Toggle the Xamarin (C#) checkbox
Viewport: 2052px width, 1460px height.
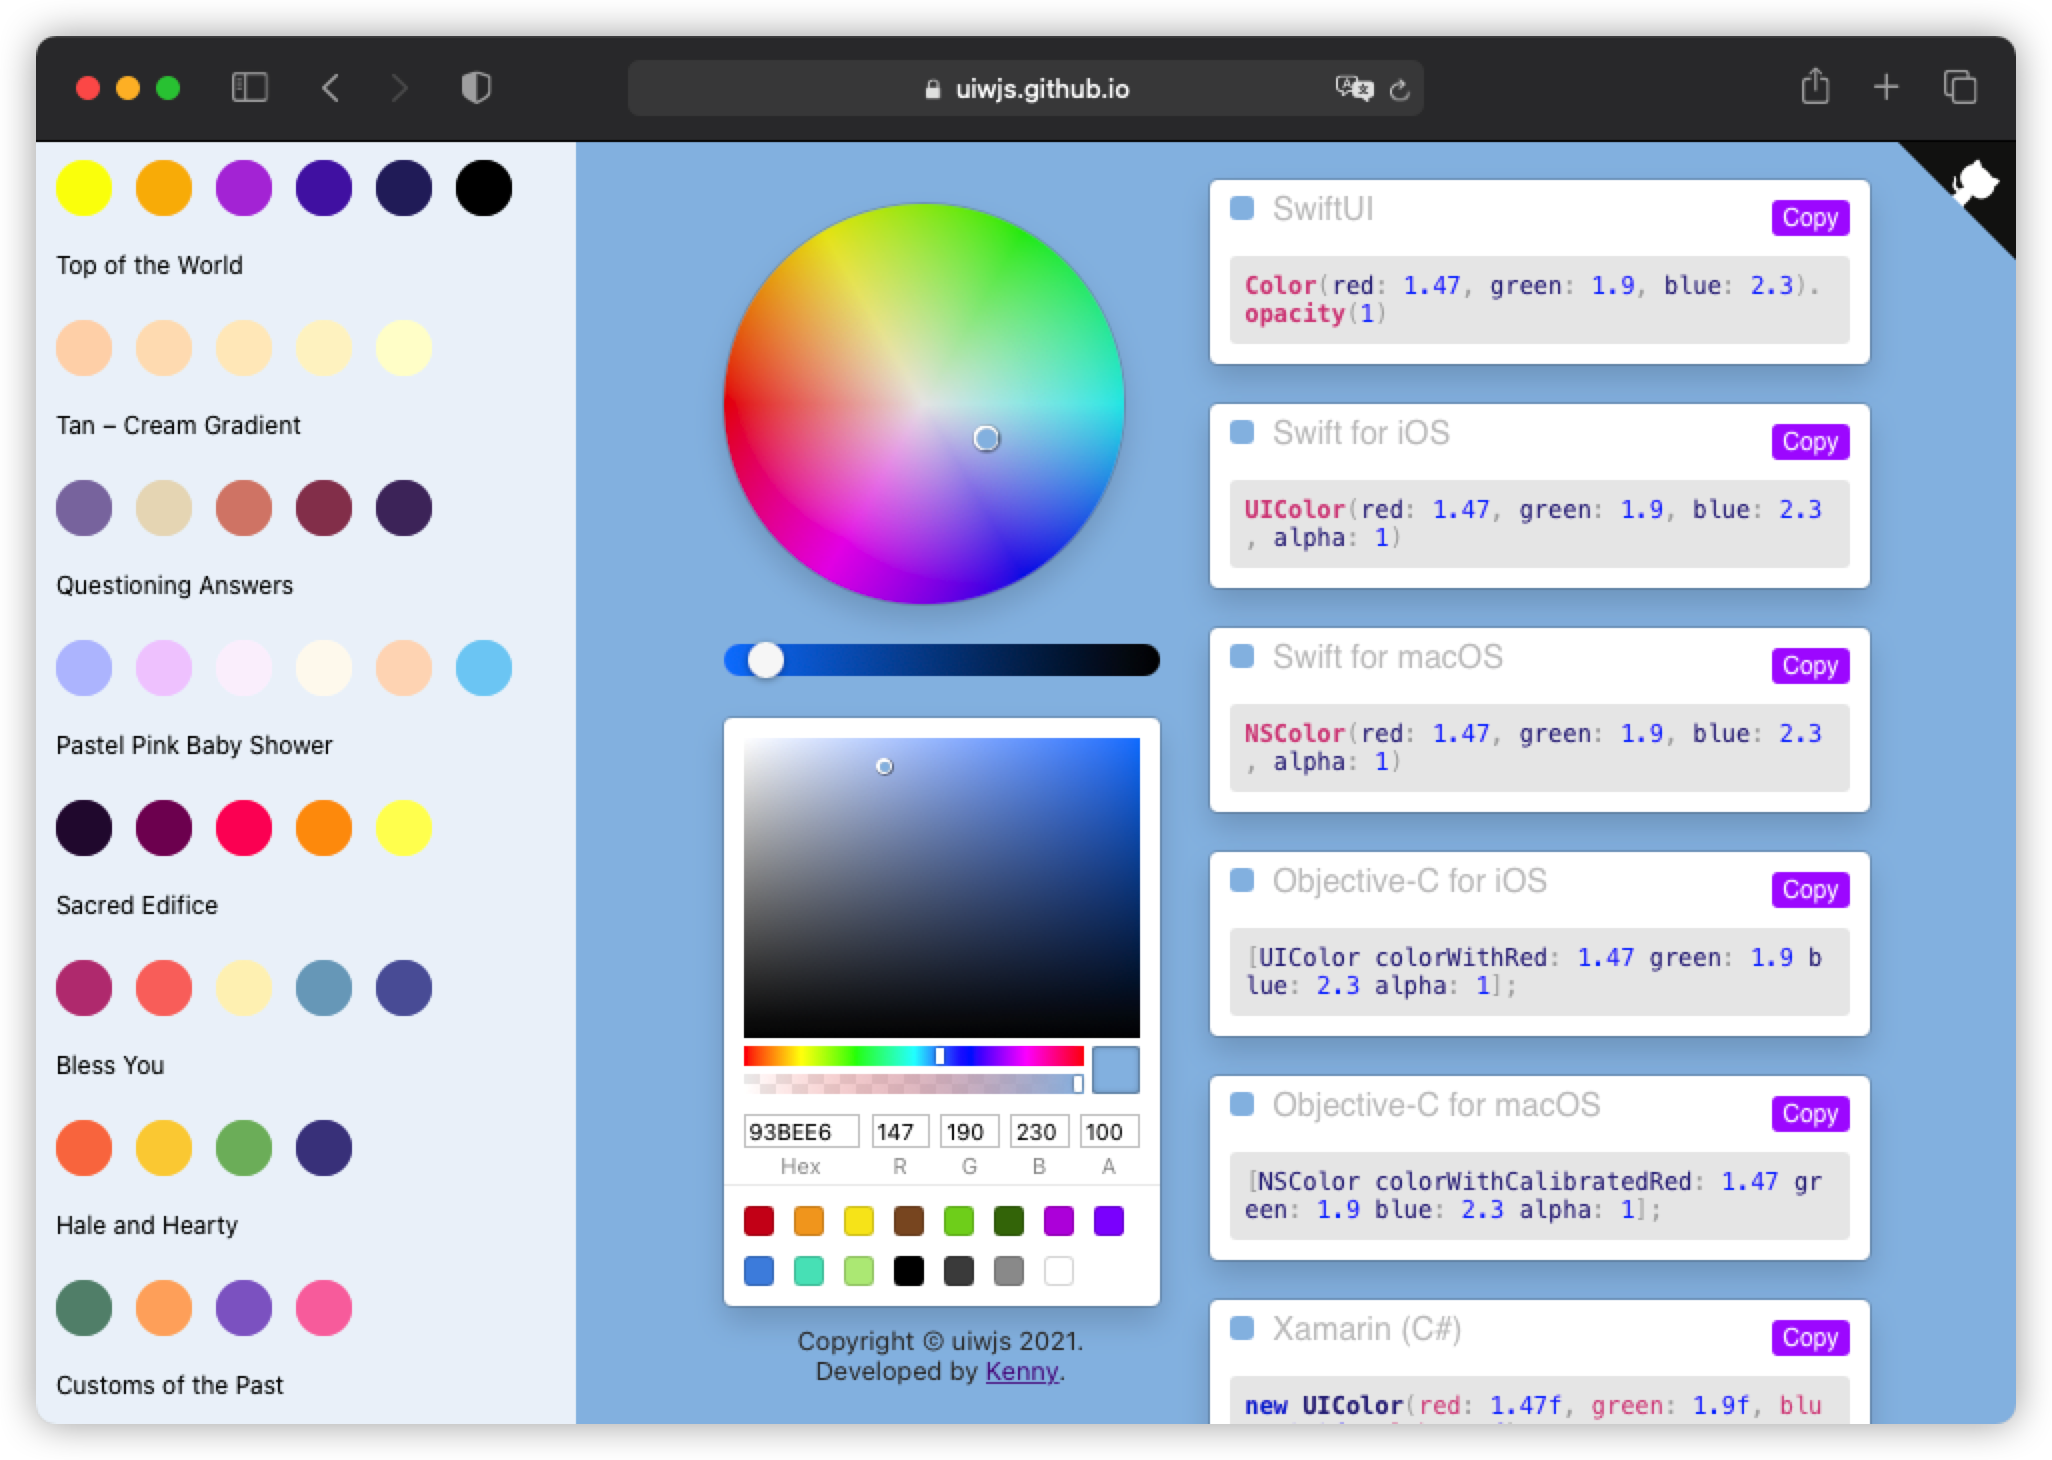pyautogui.click(x=1243, y=1330)
